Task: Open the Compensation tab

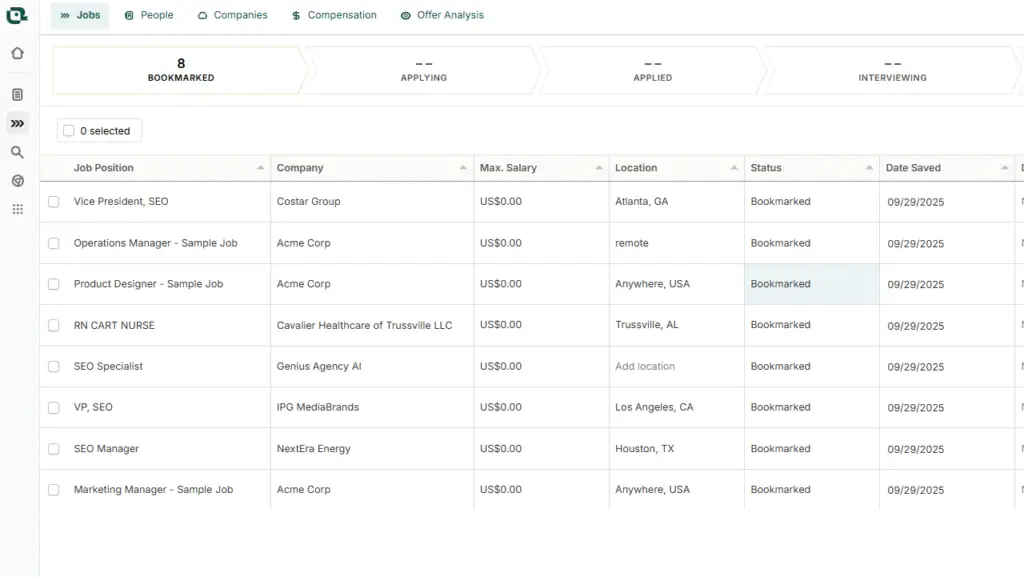Action: (334, 15)
